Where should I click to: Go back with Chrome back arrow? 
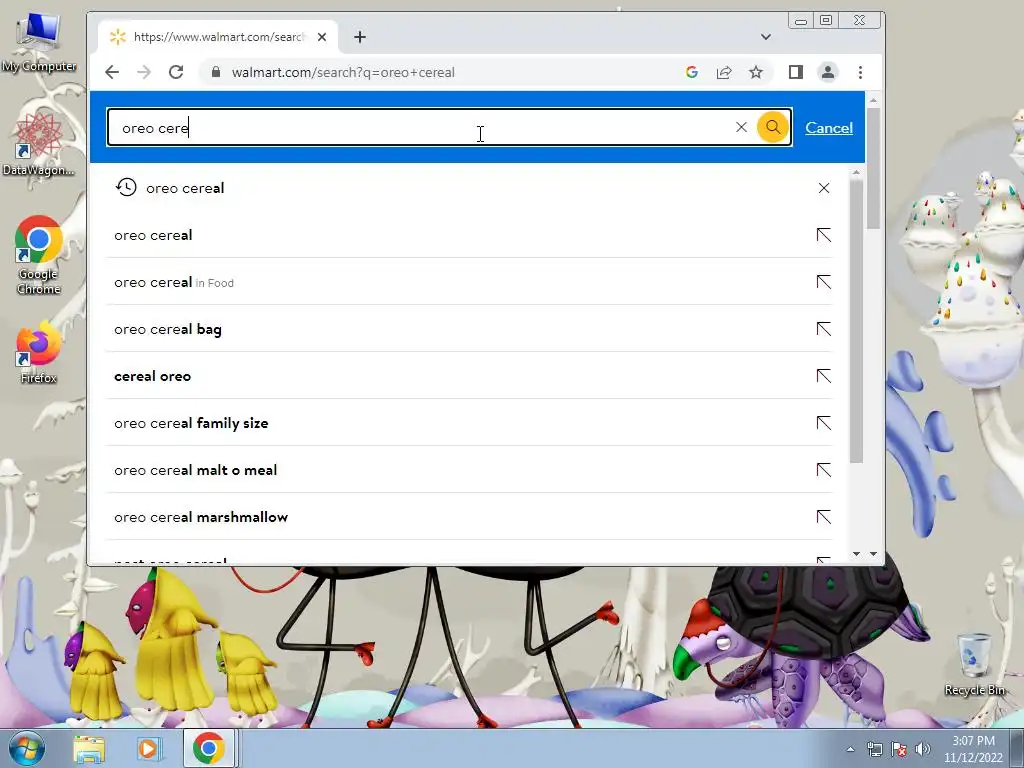pos(112,72)
